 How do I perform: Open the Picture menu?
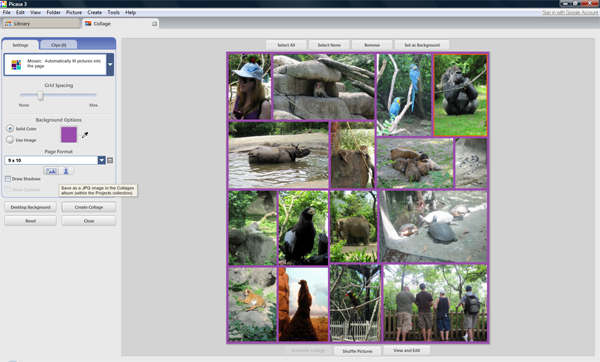[74, 12]
